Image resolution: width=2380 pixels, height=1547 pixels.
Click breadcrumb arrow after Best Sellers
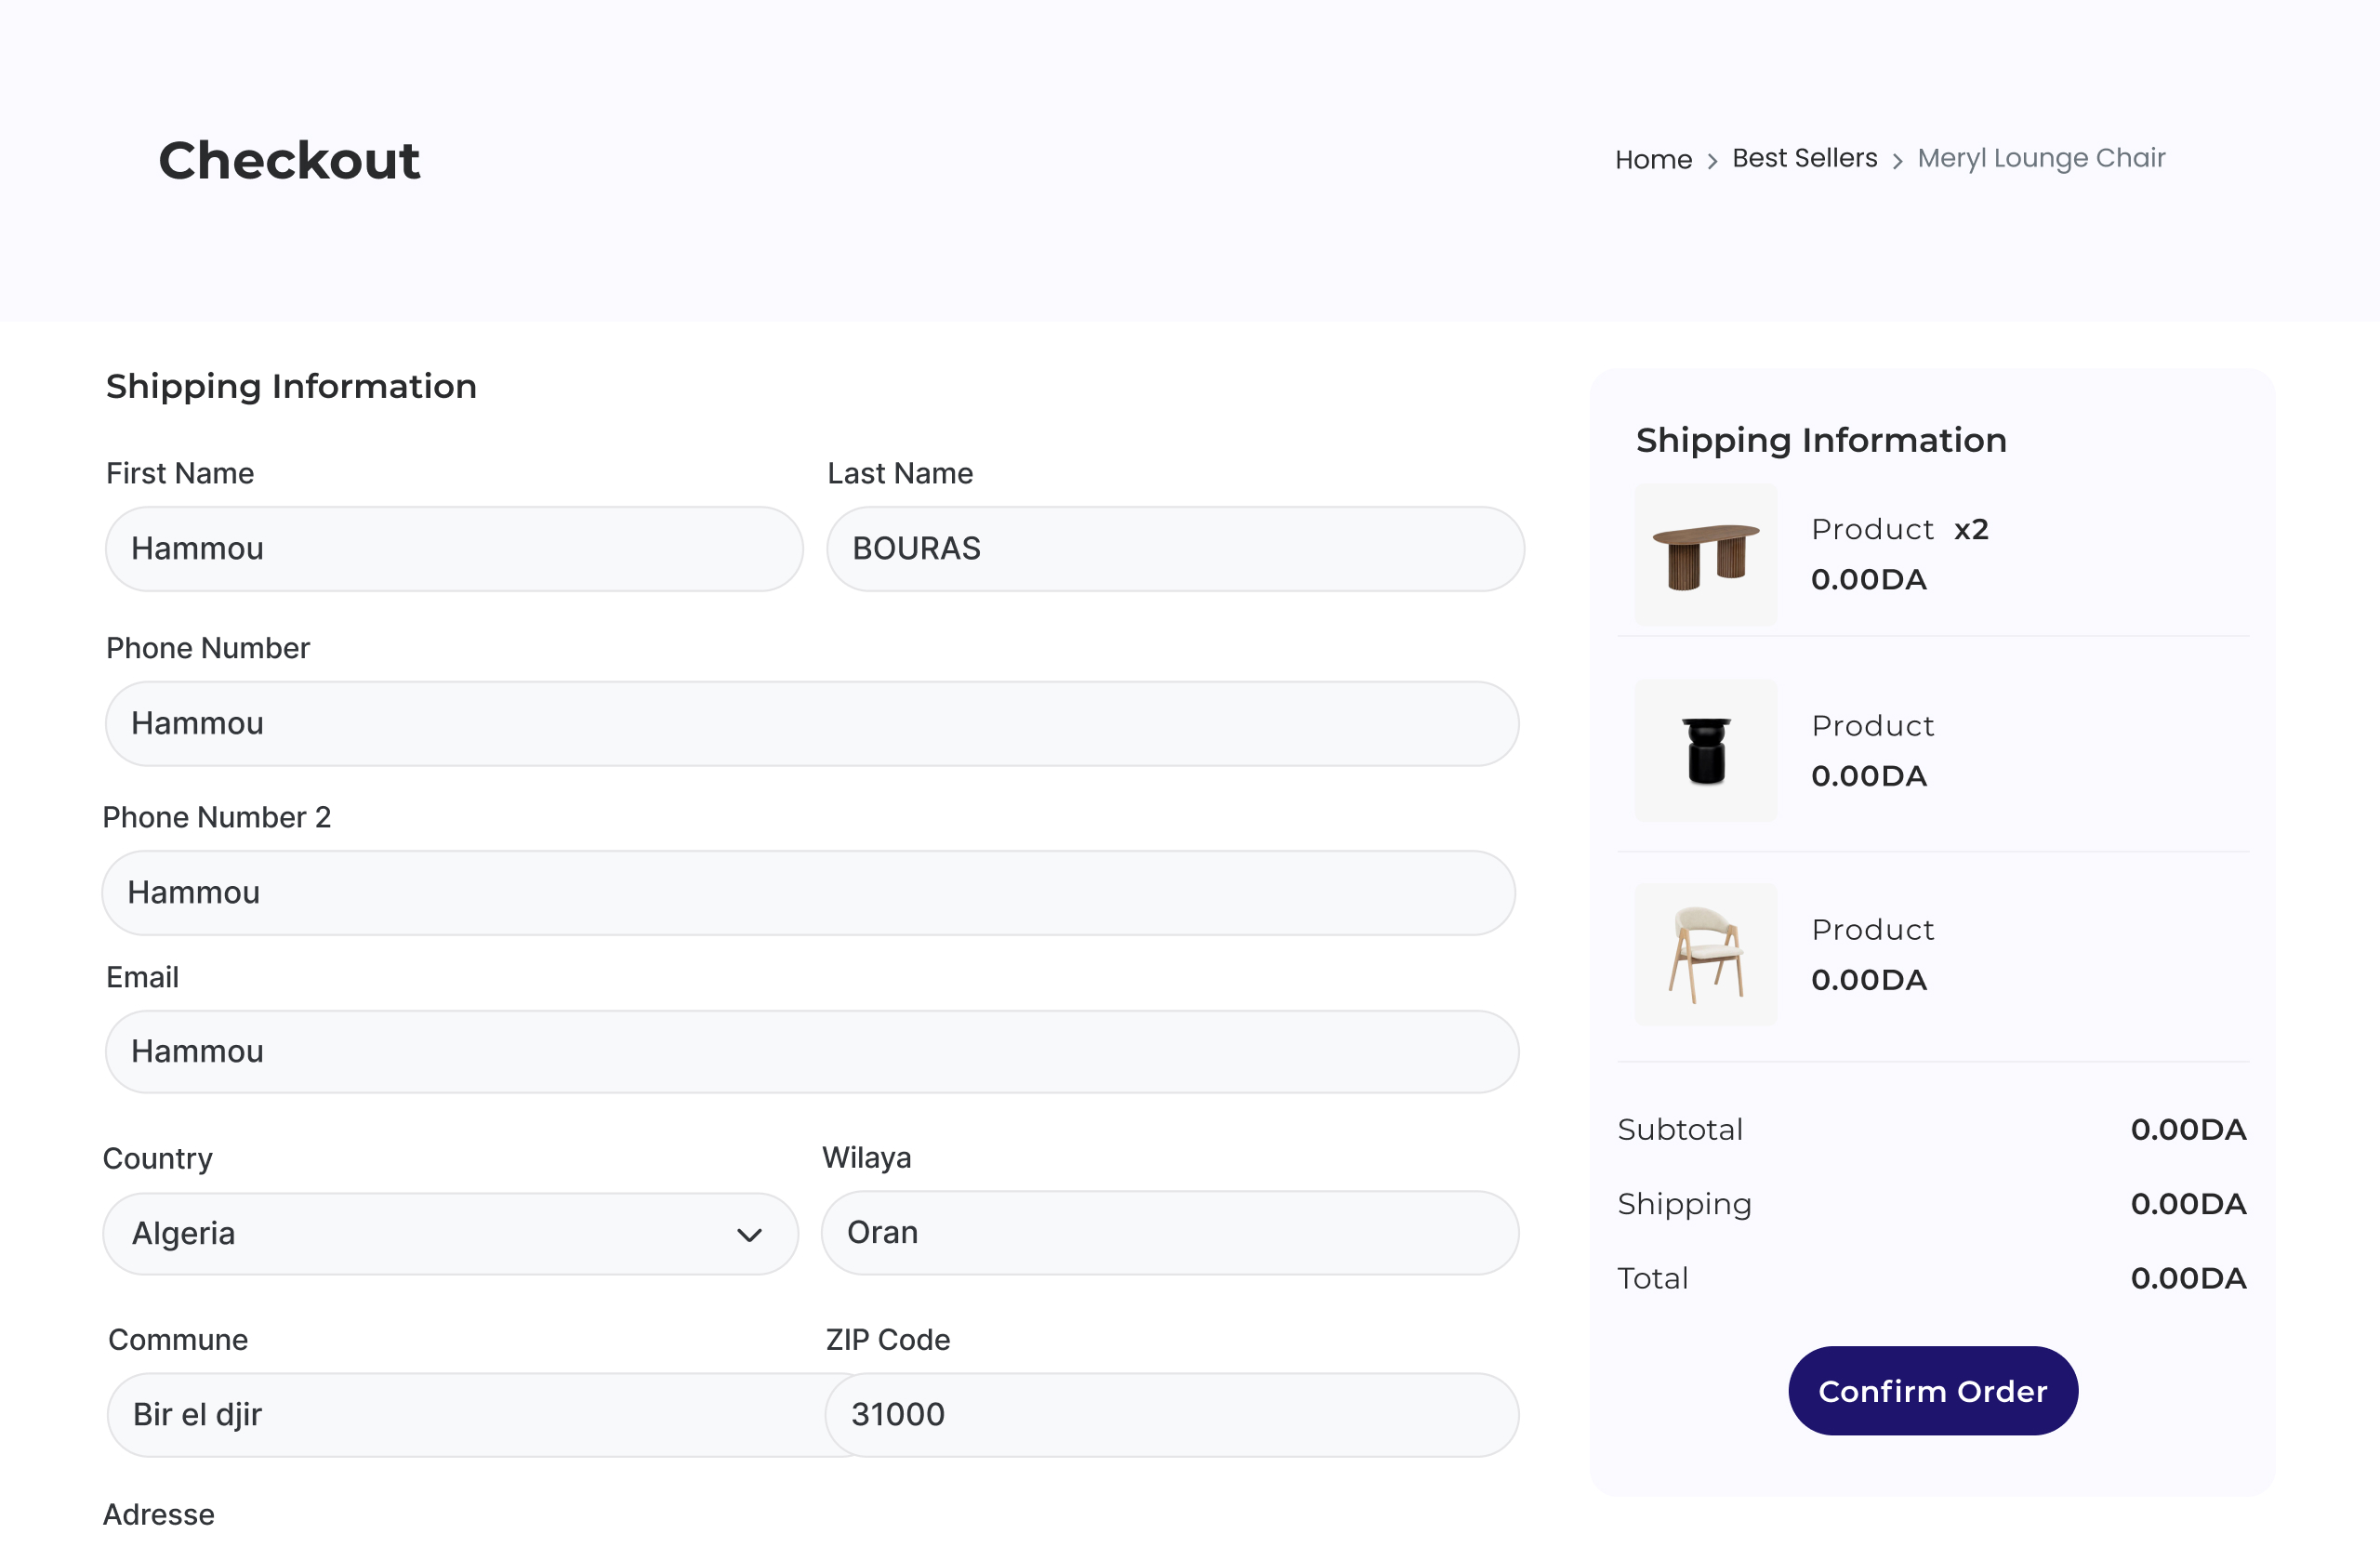point(1897,161)
